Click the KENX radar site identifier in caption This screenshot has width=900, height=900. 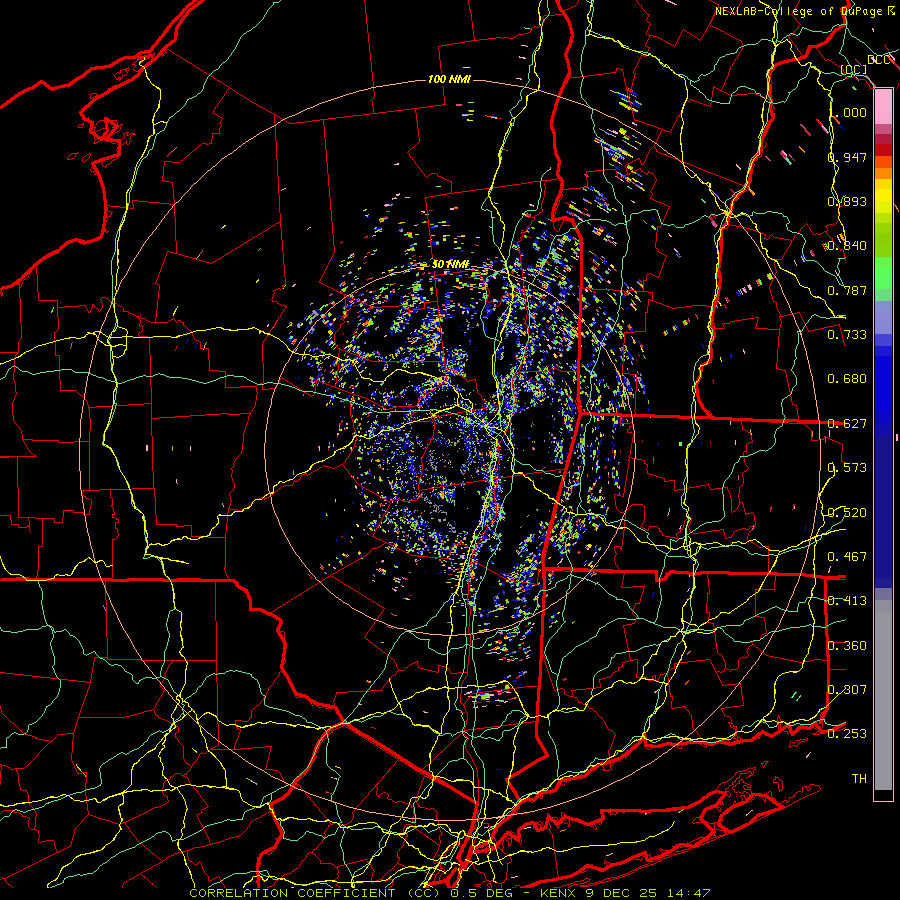558,893
